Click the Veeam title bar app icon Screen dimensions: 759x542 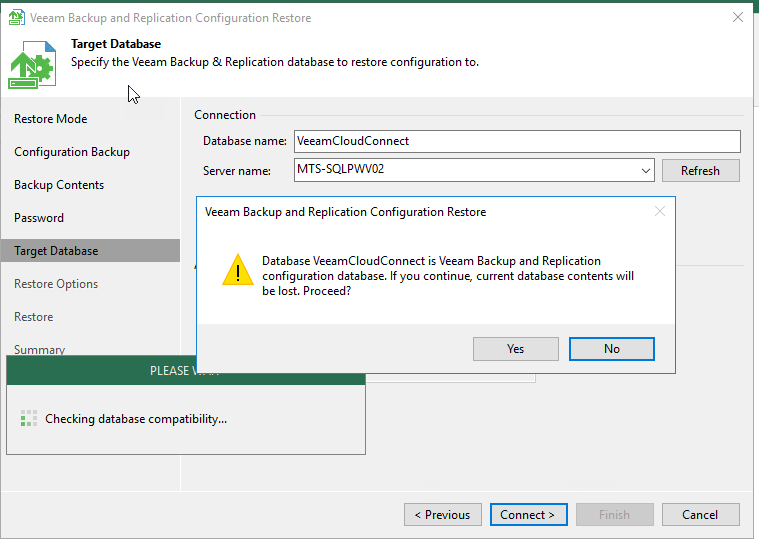[x=16, y=18]
